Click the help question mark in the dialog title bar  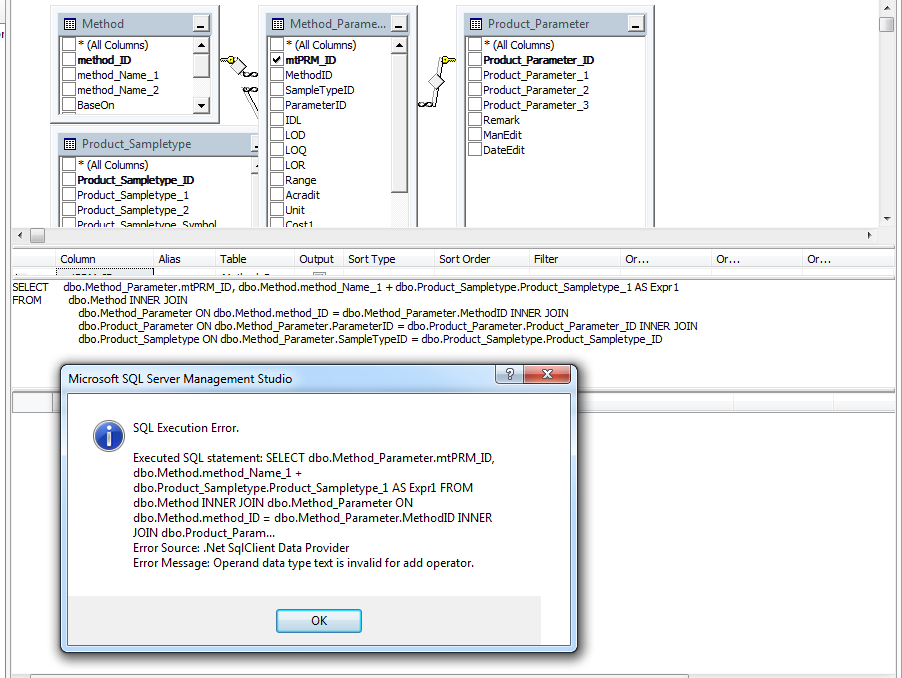pyautogui.click(x=509, y=374)
